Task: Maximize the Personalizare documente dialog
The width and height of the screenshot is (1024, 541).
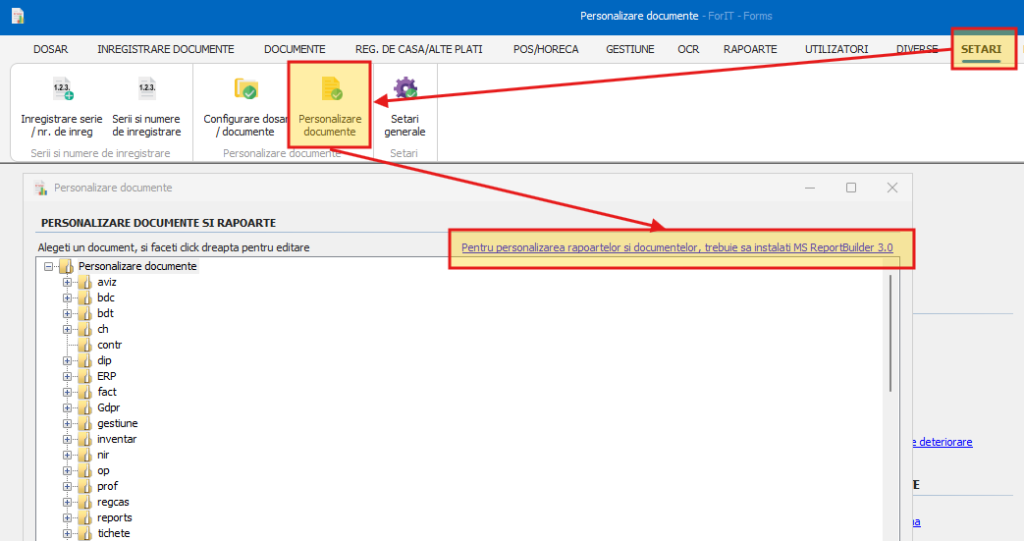Action: pyautogui.click(x=851, y=187)
